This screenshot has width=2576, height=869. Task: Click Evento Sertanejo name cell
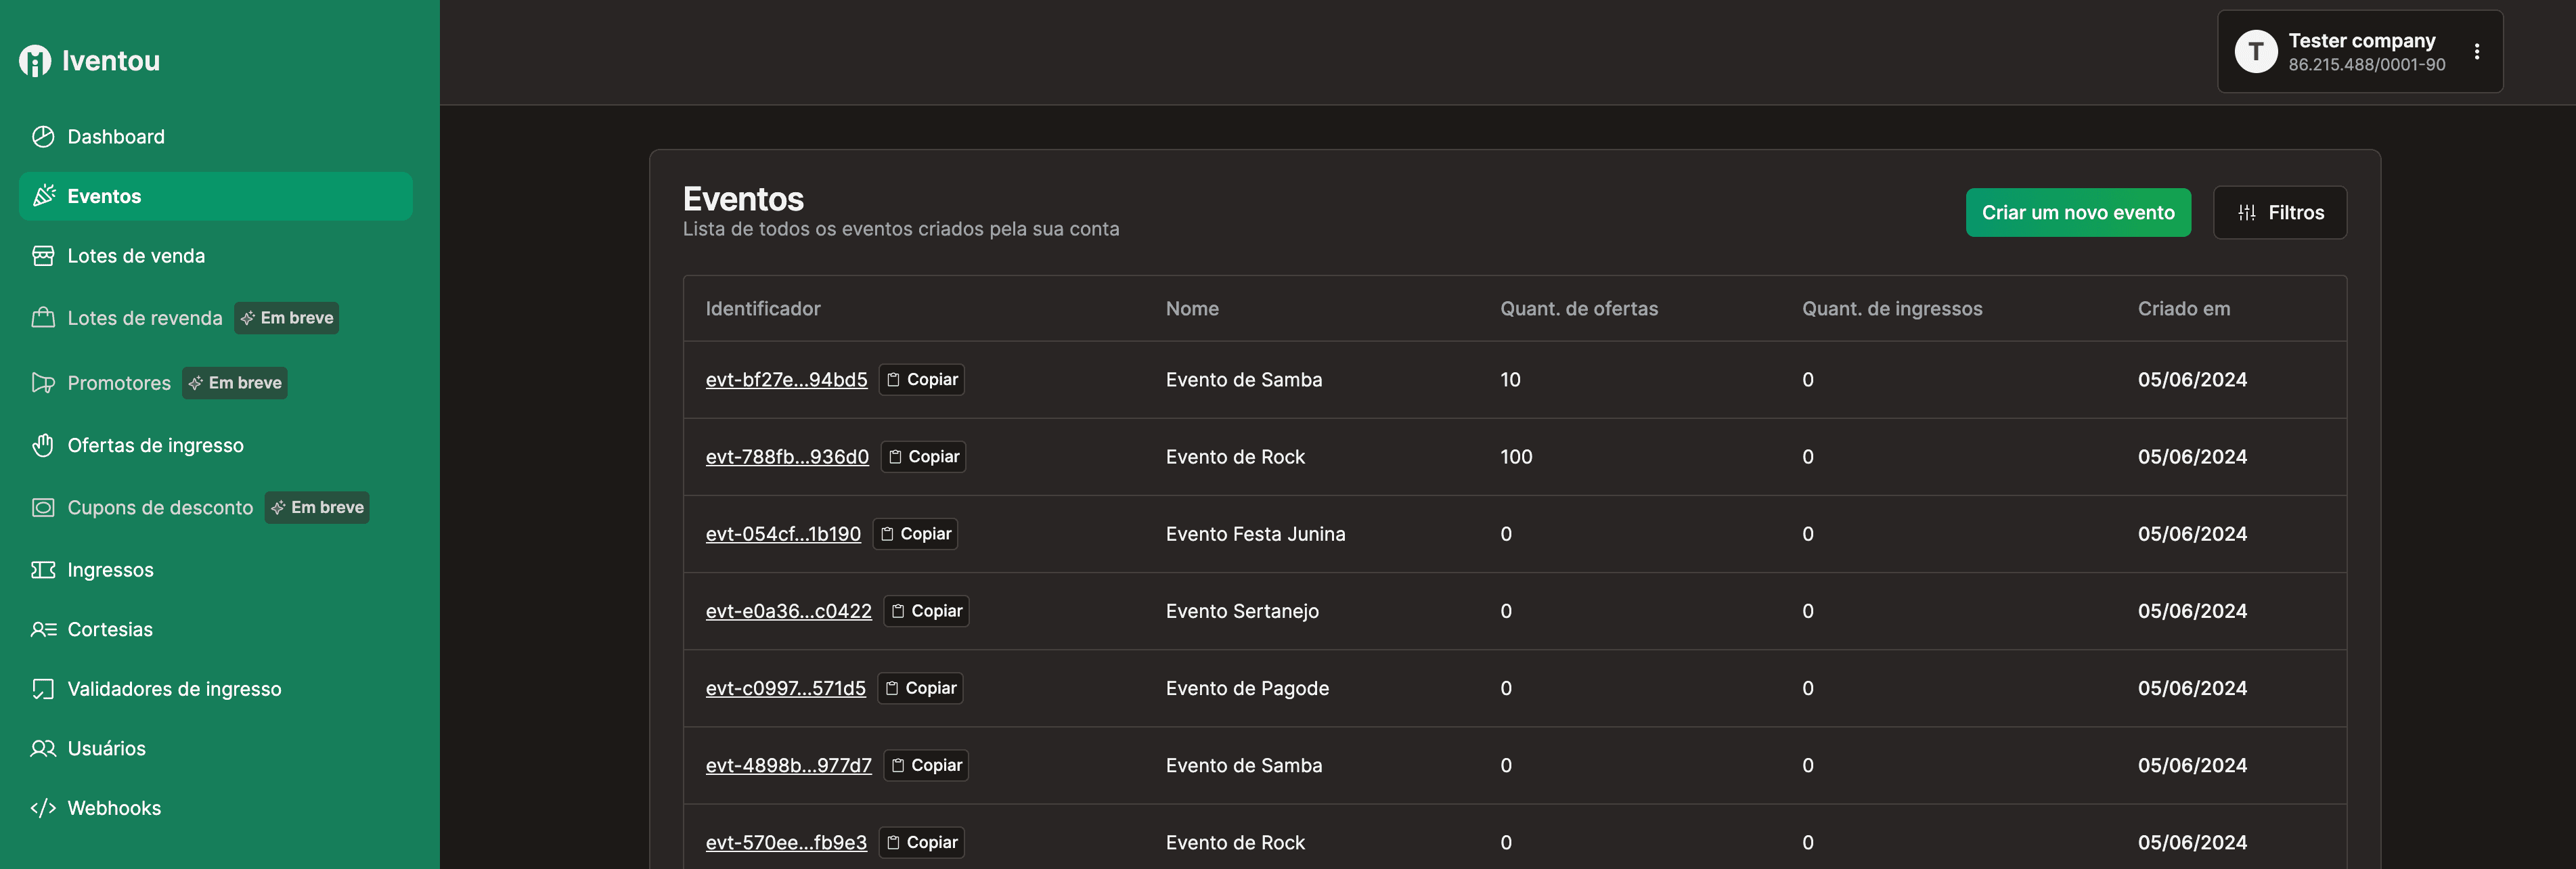pyautogui.click(x=1242, y=611)
